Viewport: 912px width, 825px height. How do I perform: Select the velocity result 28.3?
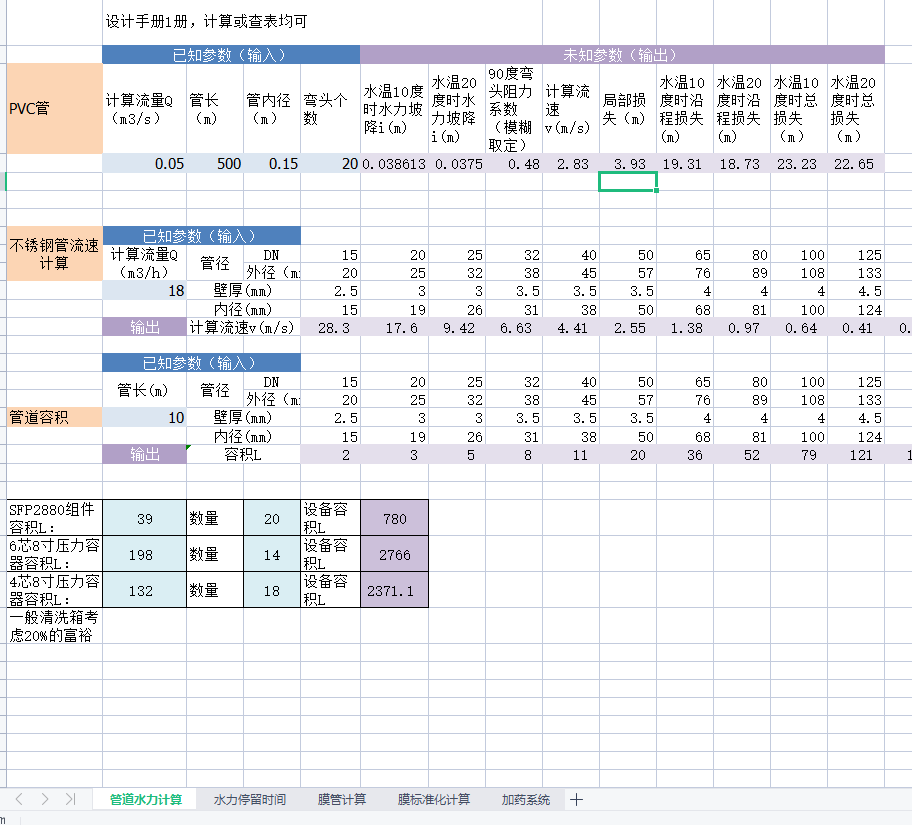tap(331, 328)
